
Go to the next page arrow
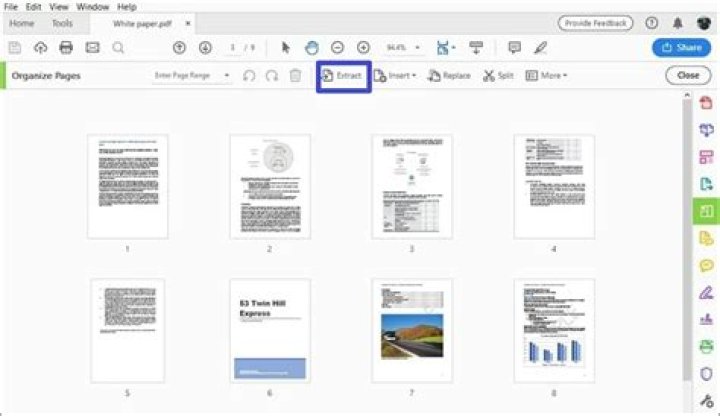pos(205,47)
